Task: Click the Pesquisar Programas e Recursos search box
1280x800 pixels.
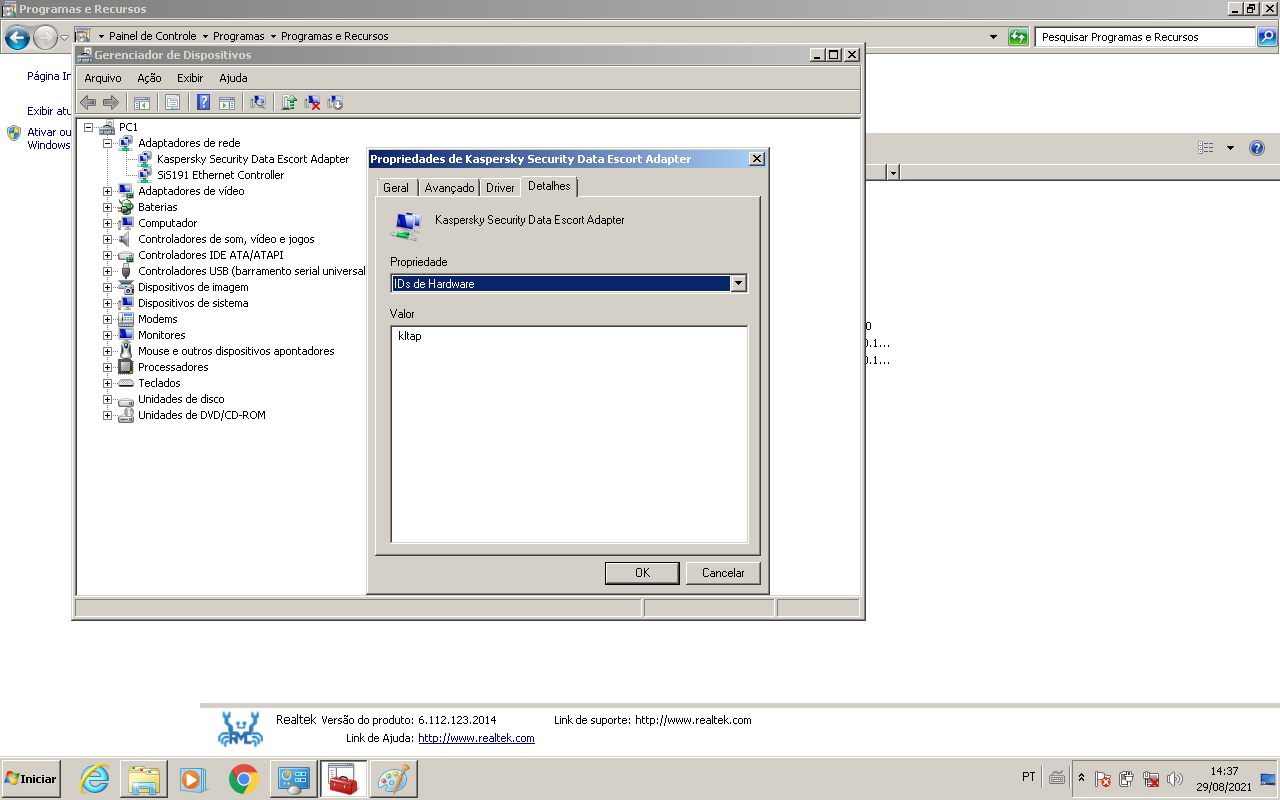Action: click(1145, 37)
